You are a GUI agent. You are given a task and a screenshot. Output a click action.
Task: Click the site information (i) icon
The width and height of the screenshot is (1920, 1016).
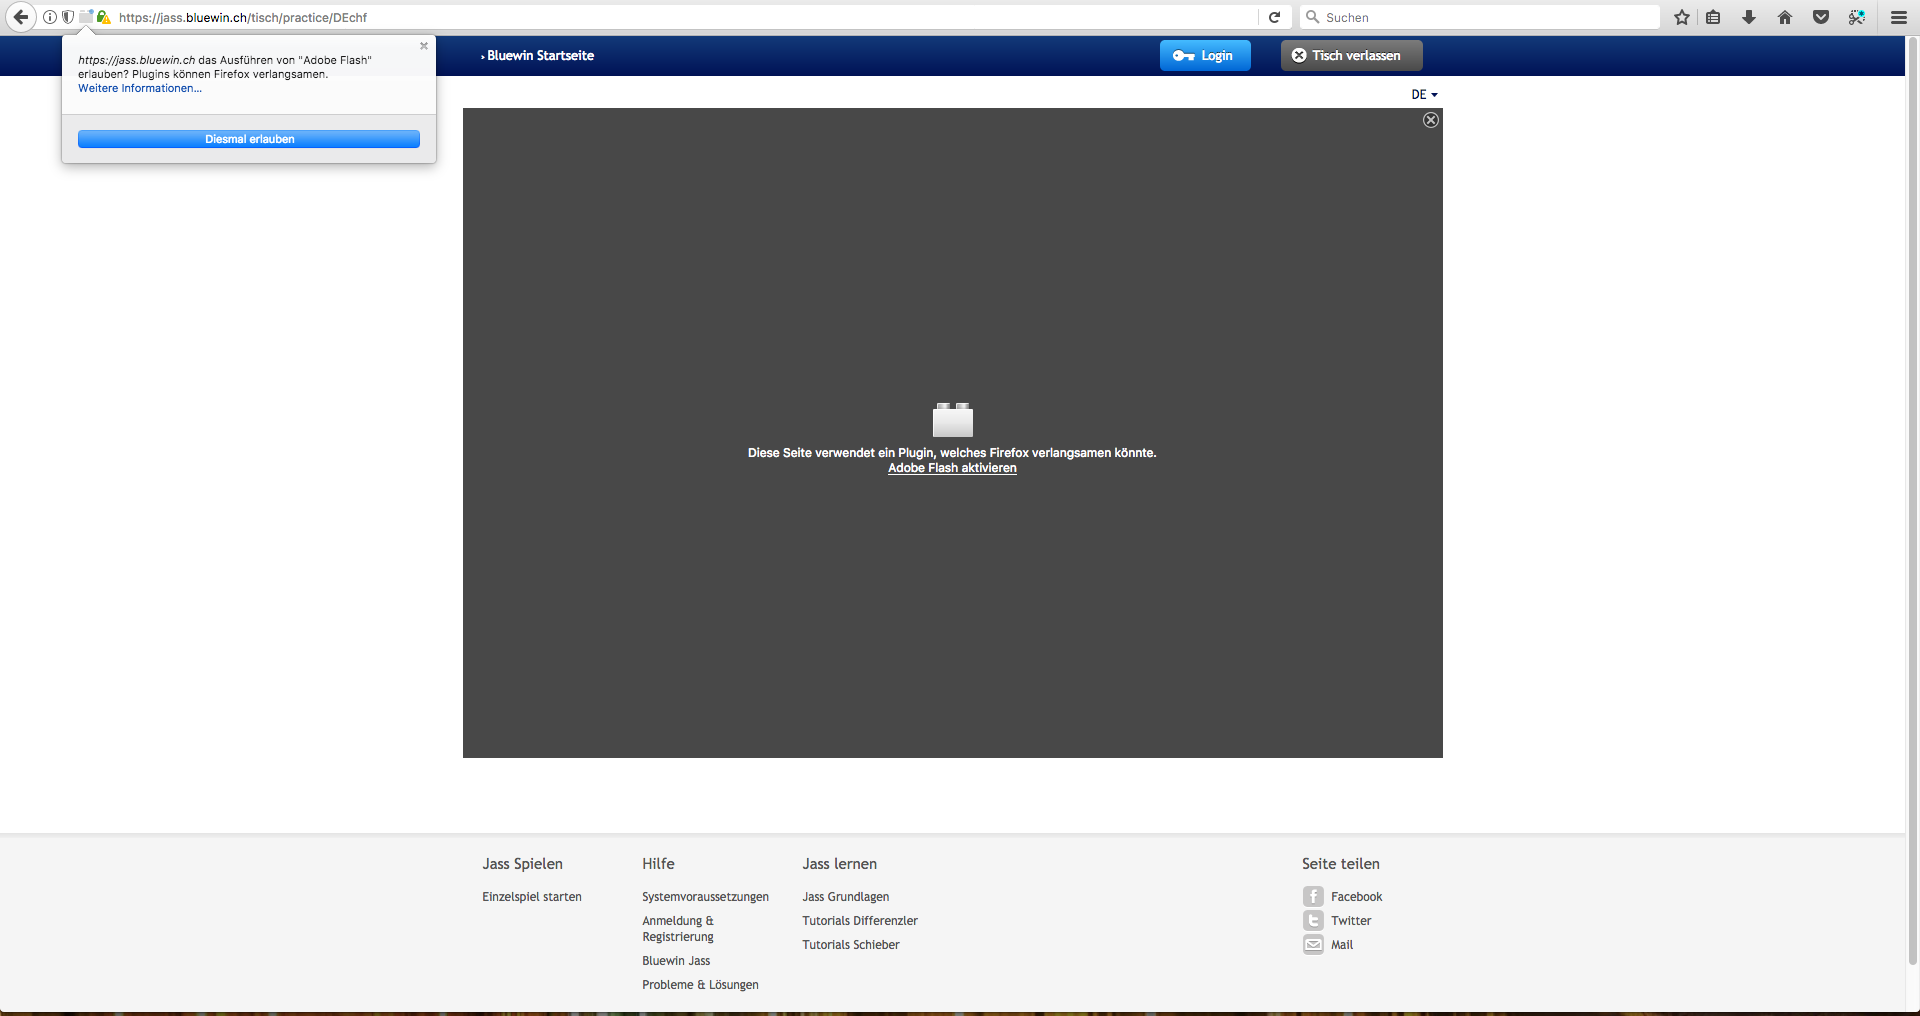50,17
